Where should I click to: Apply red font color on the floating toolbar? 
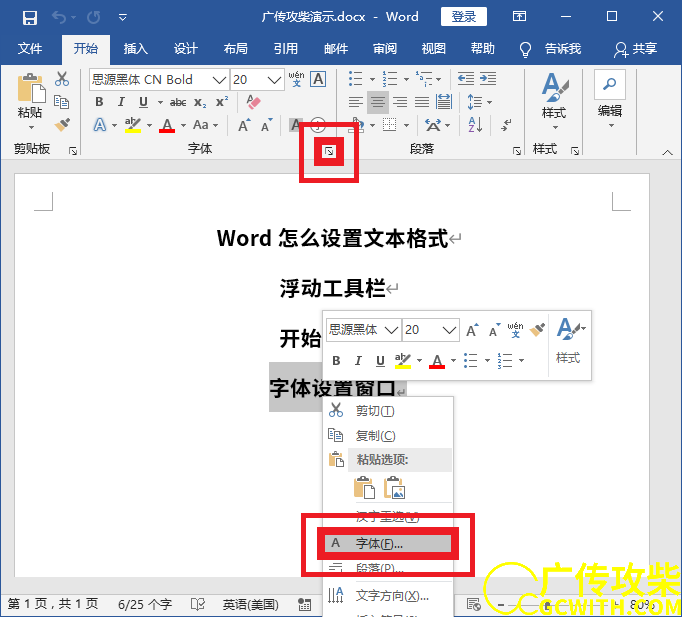pyautogui.click(x=437, y=361)
